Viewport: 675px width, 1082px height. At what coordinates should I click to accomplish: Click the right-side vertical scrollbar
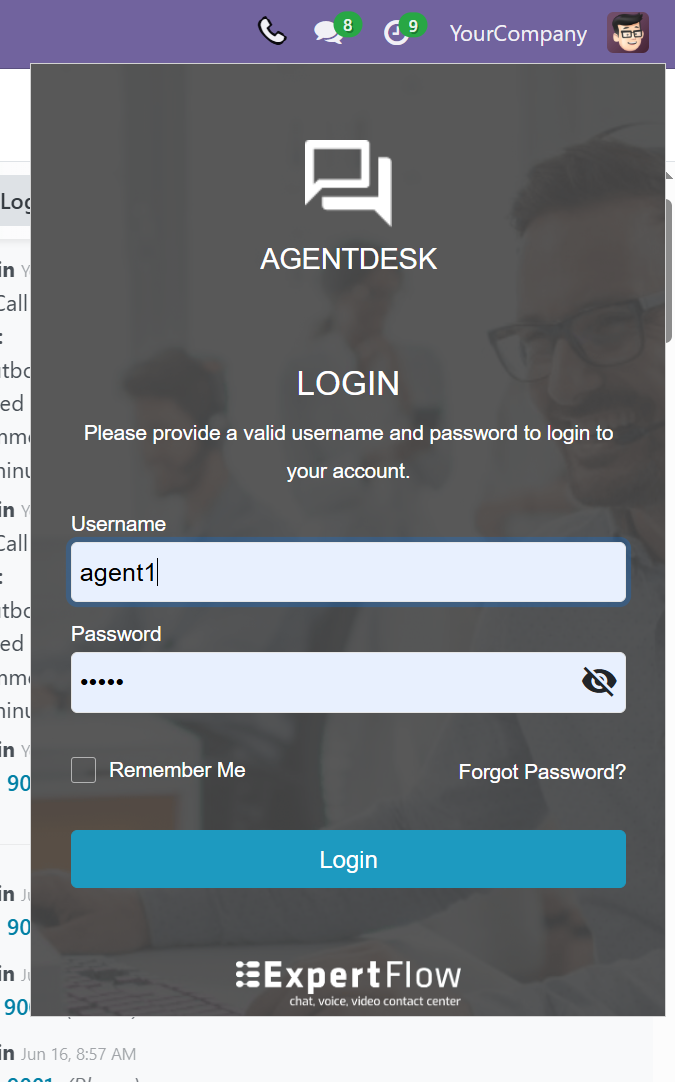pos(668,270)
